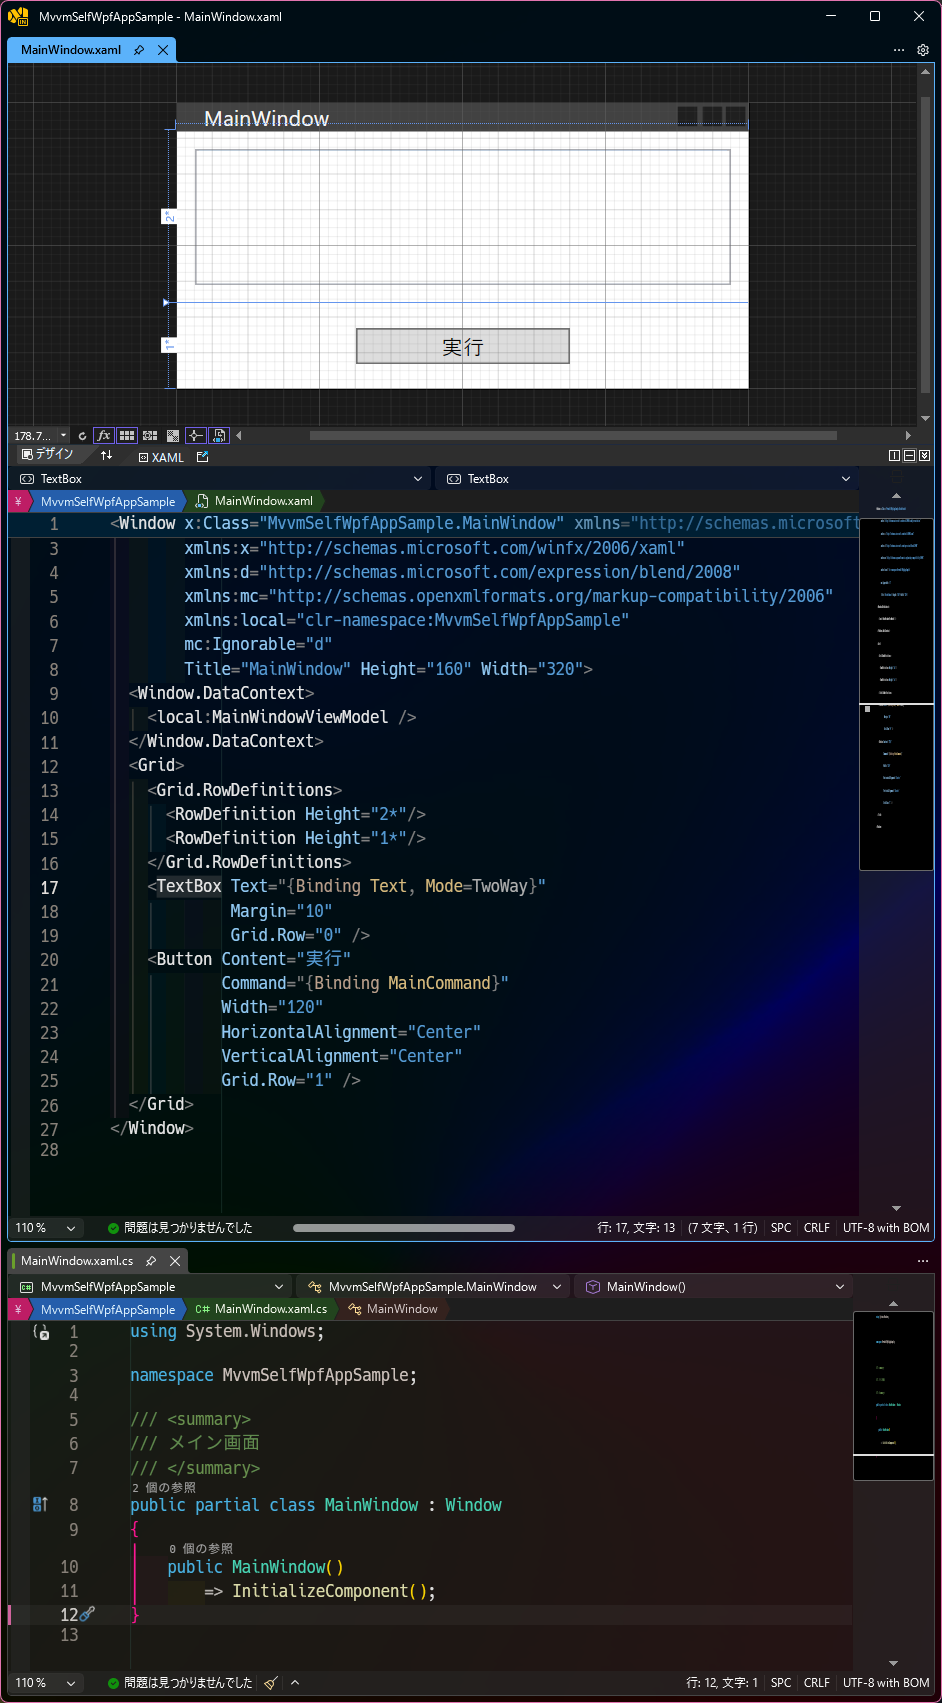Viewport: 942px width, 1703px height.
Task: Click the XAML editor's CRLF line ending indicator
Action: click(x=817, y=1228)
